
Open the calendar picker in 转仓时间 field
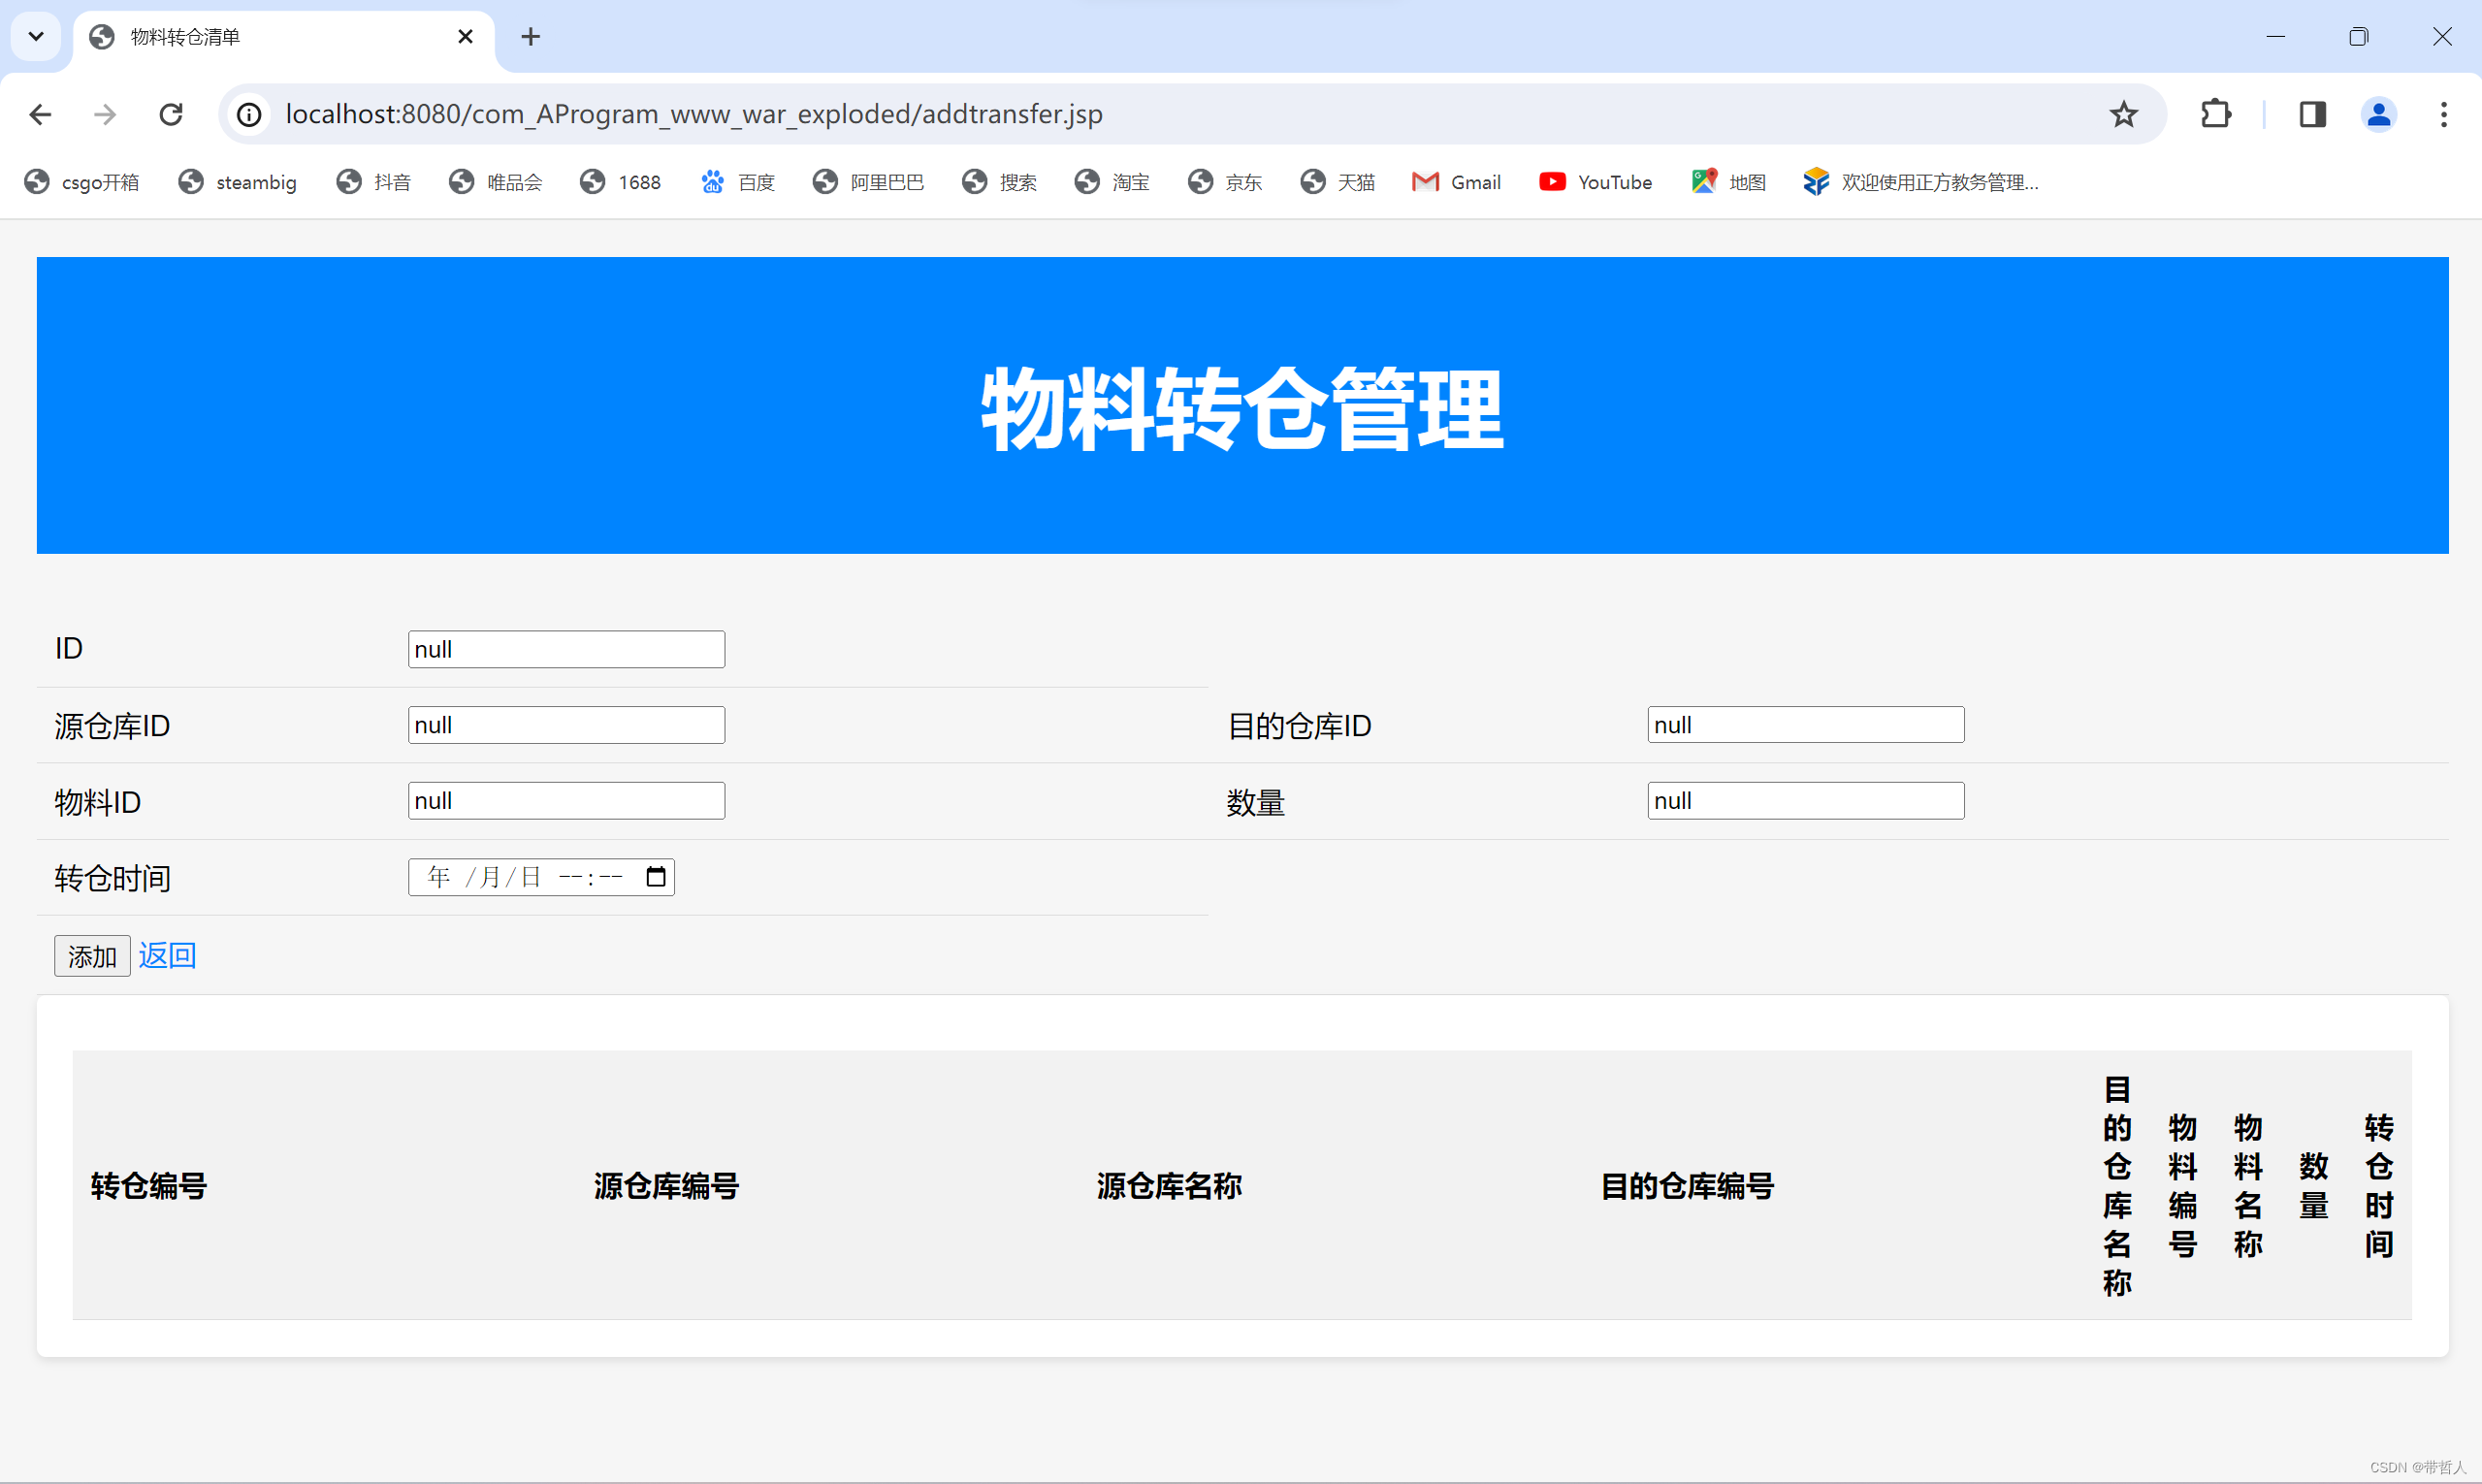coord(656,877)
